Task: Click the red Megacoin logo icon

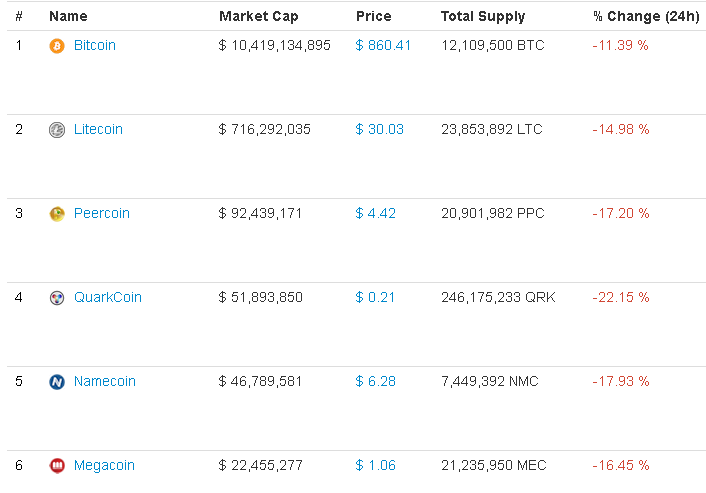Action: click(x=57, y=466)
